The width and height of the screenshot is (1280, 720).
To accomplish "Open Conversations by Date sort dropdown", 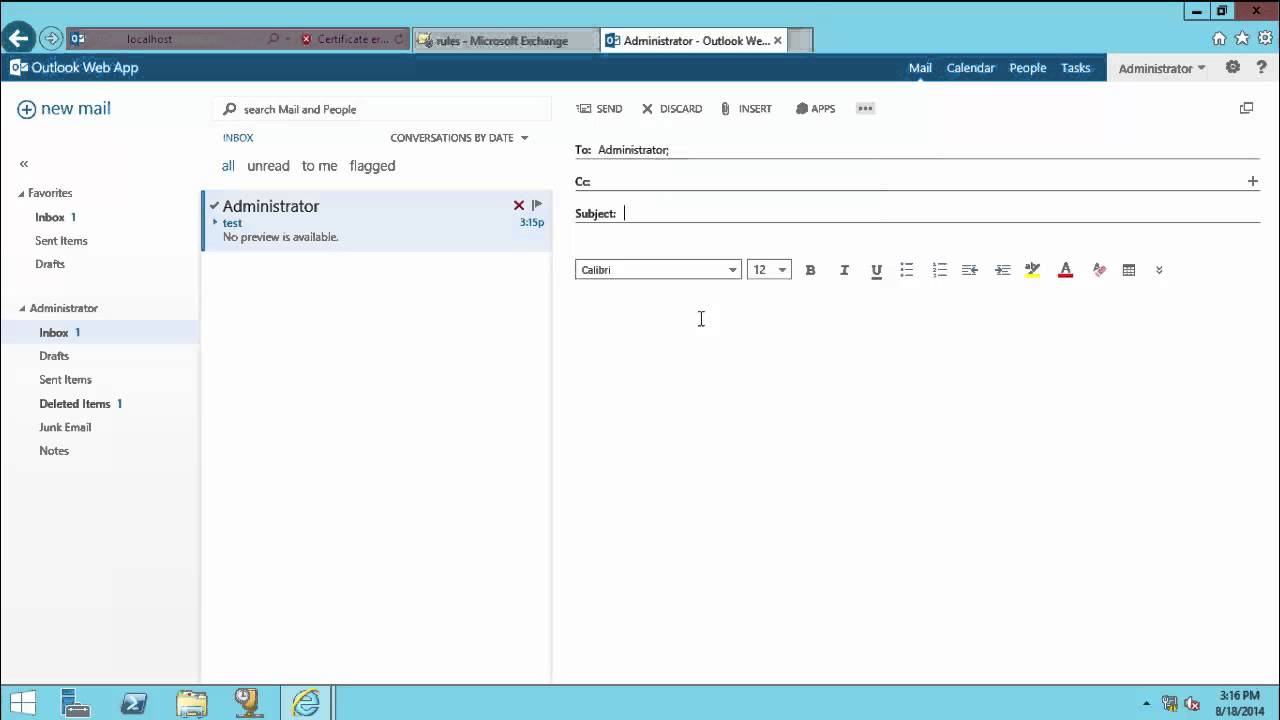I will click(x=459, y=138).
